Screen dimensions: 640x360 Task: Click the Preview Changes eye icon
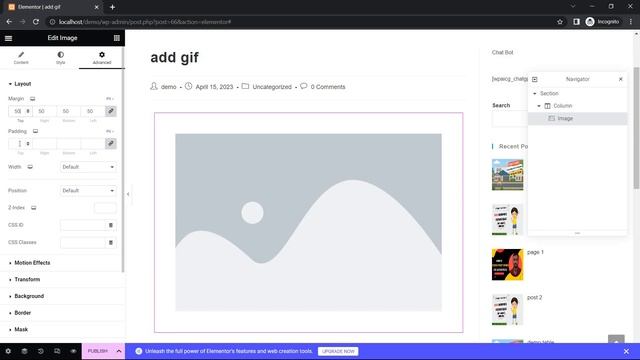tap(73, 351)
